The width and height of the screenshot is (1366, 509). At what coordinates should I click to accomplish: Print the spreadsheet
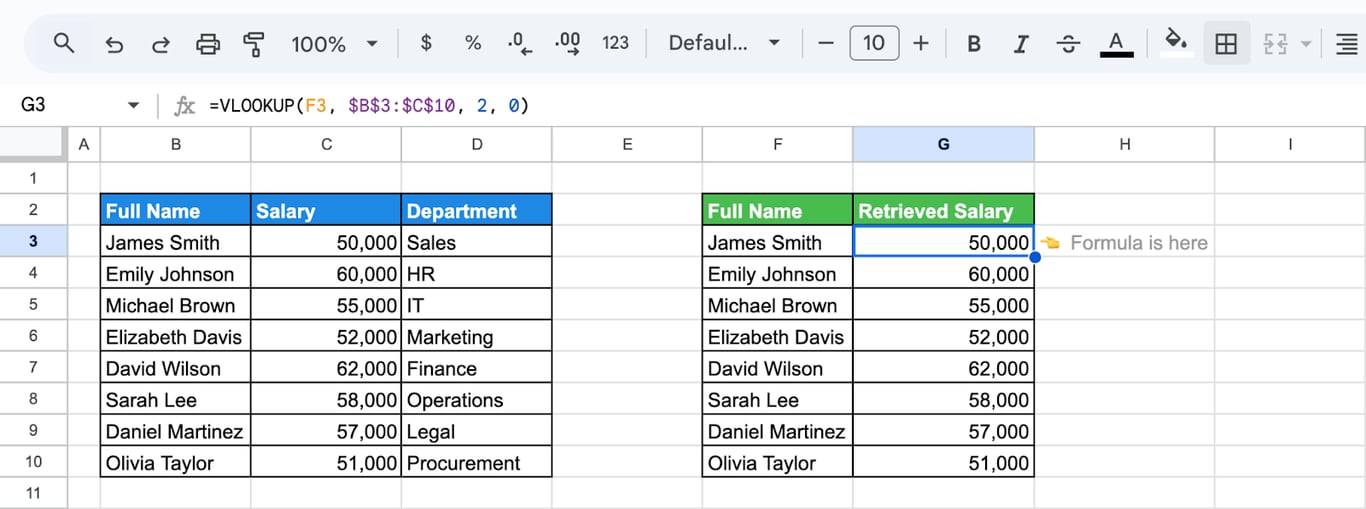[207, 44]
